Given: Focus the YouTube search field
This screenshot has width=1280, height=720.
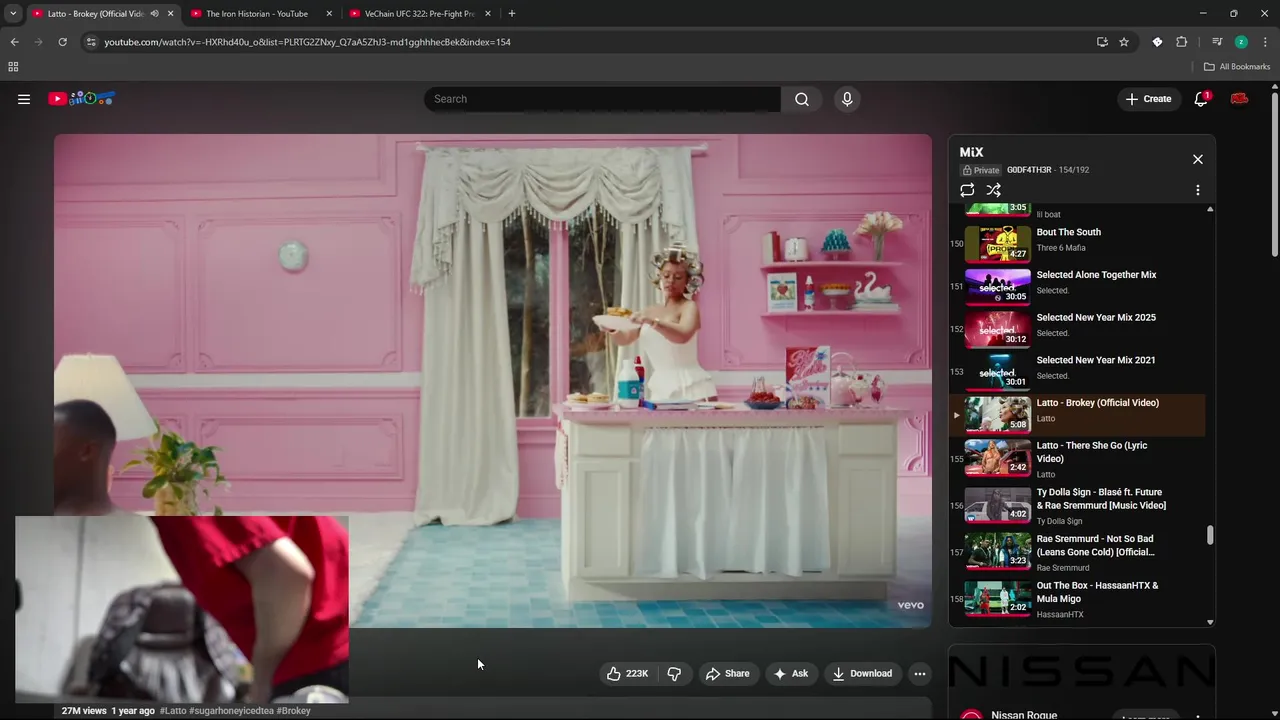Looking at the screenshot, I should [602, 99].
